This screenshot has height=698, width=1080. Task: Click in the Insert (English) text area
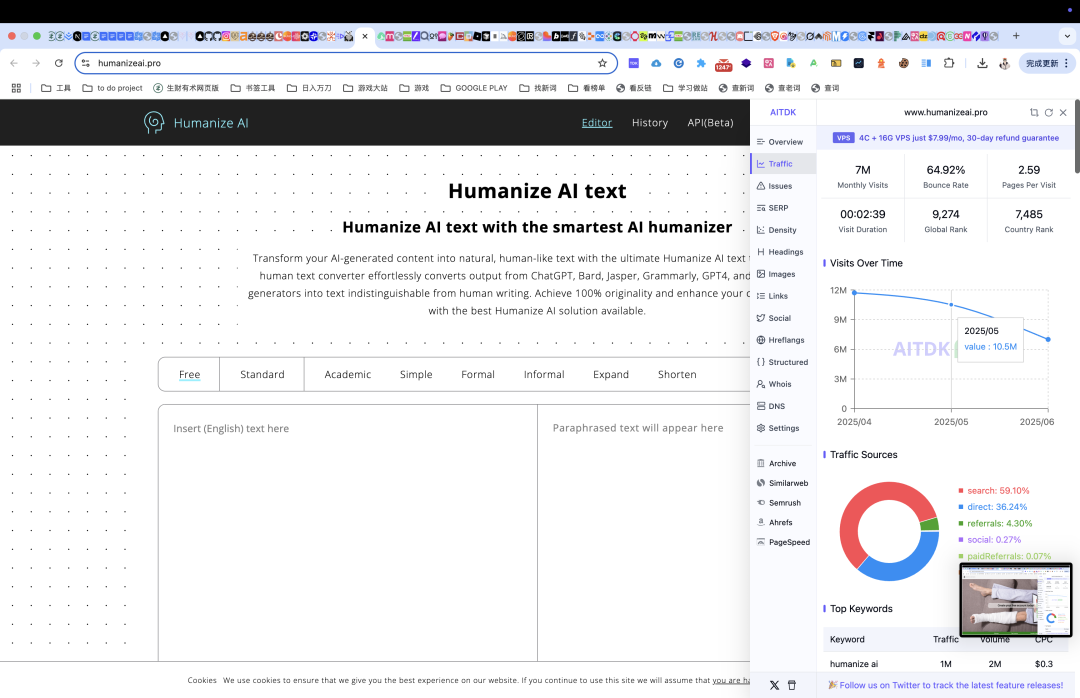tap(348, 534)
